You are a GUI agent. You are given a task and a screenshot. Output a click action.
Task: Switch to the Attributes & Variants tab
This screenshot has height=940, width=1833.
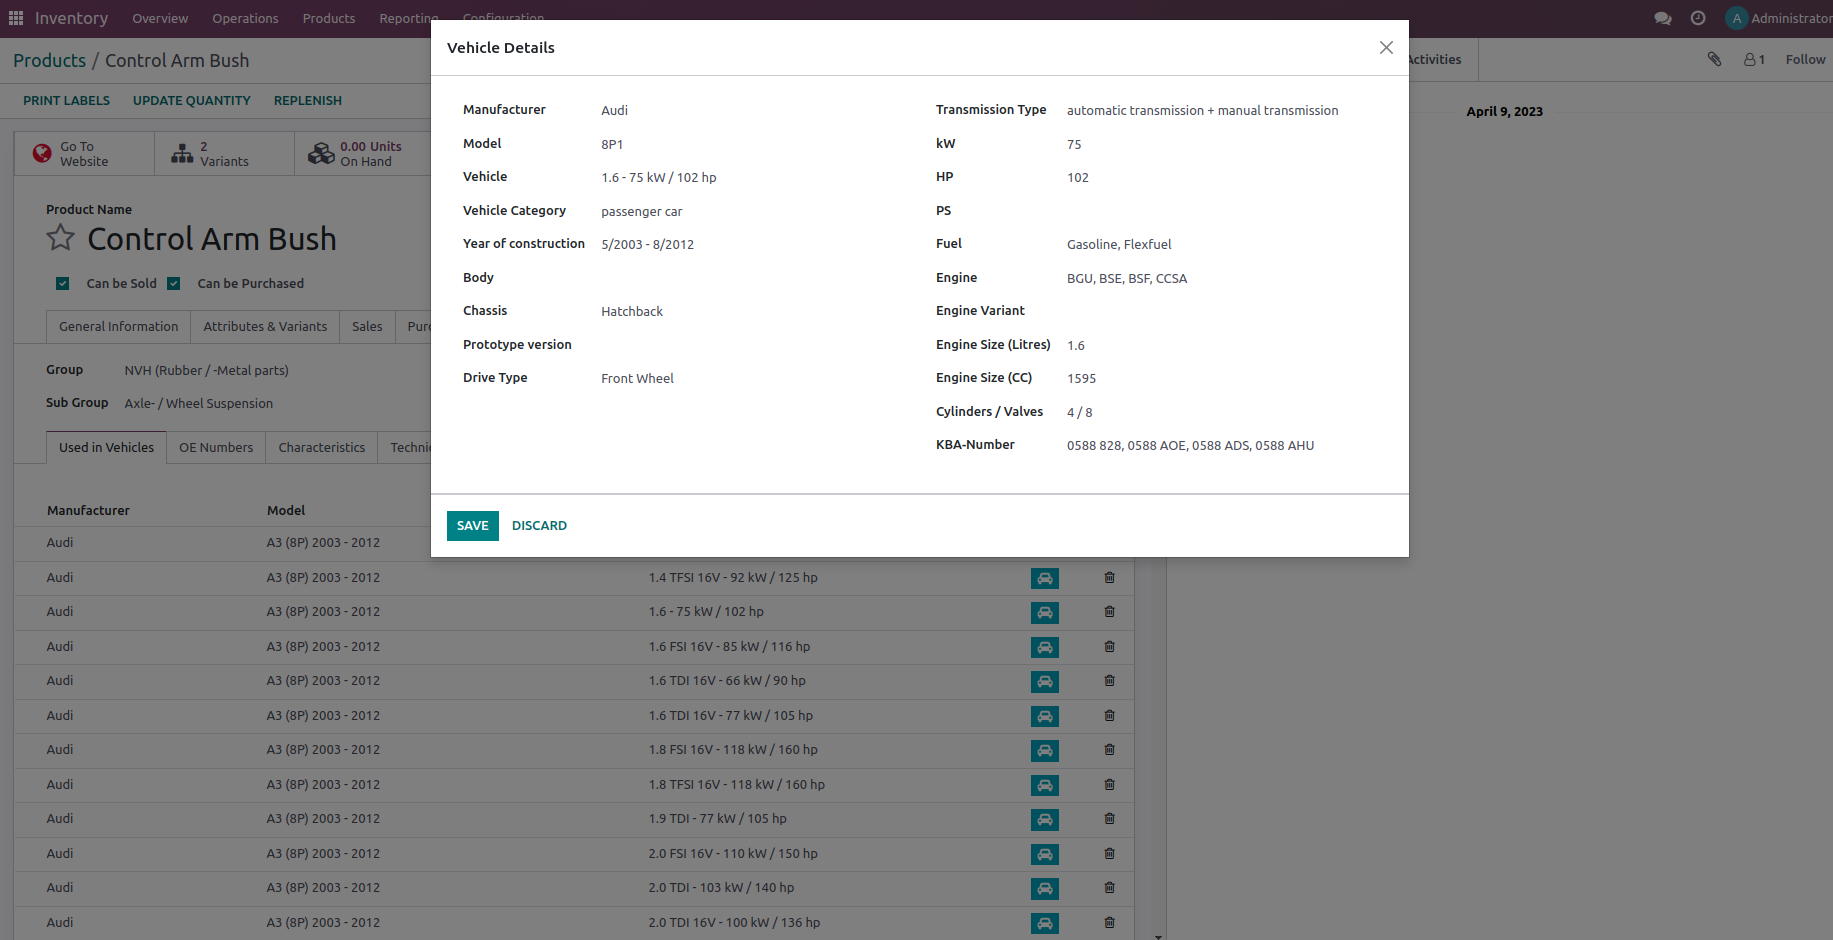tap(265, 327)
